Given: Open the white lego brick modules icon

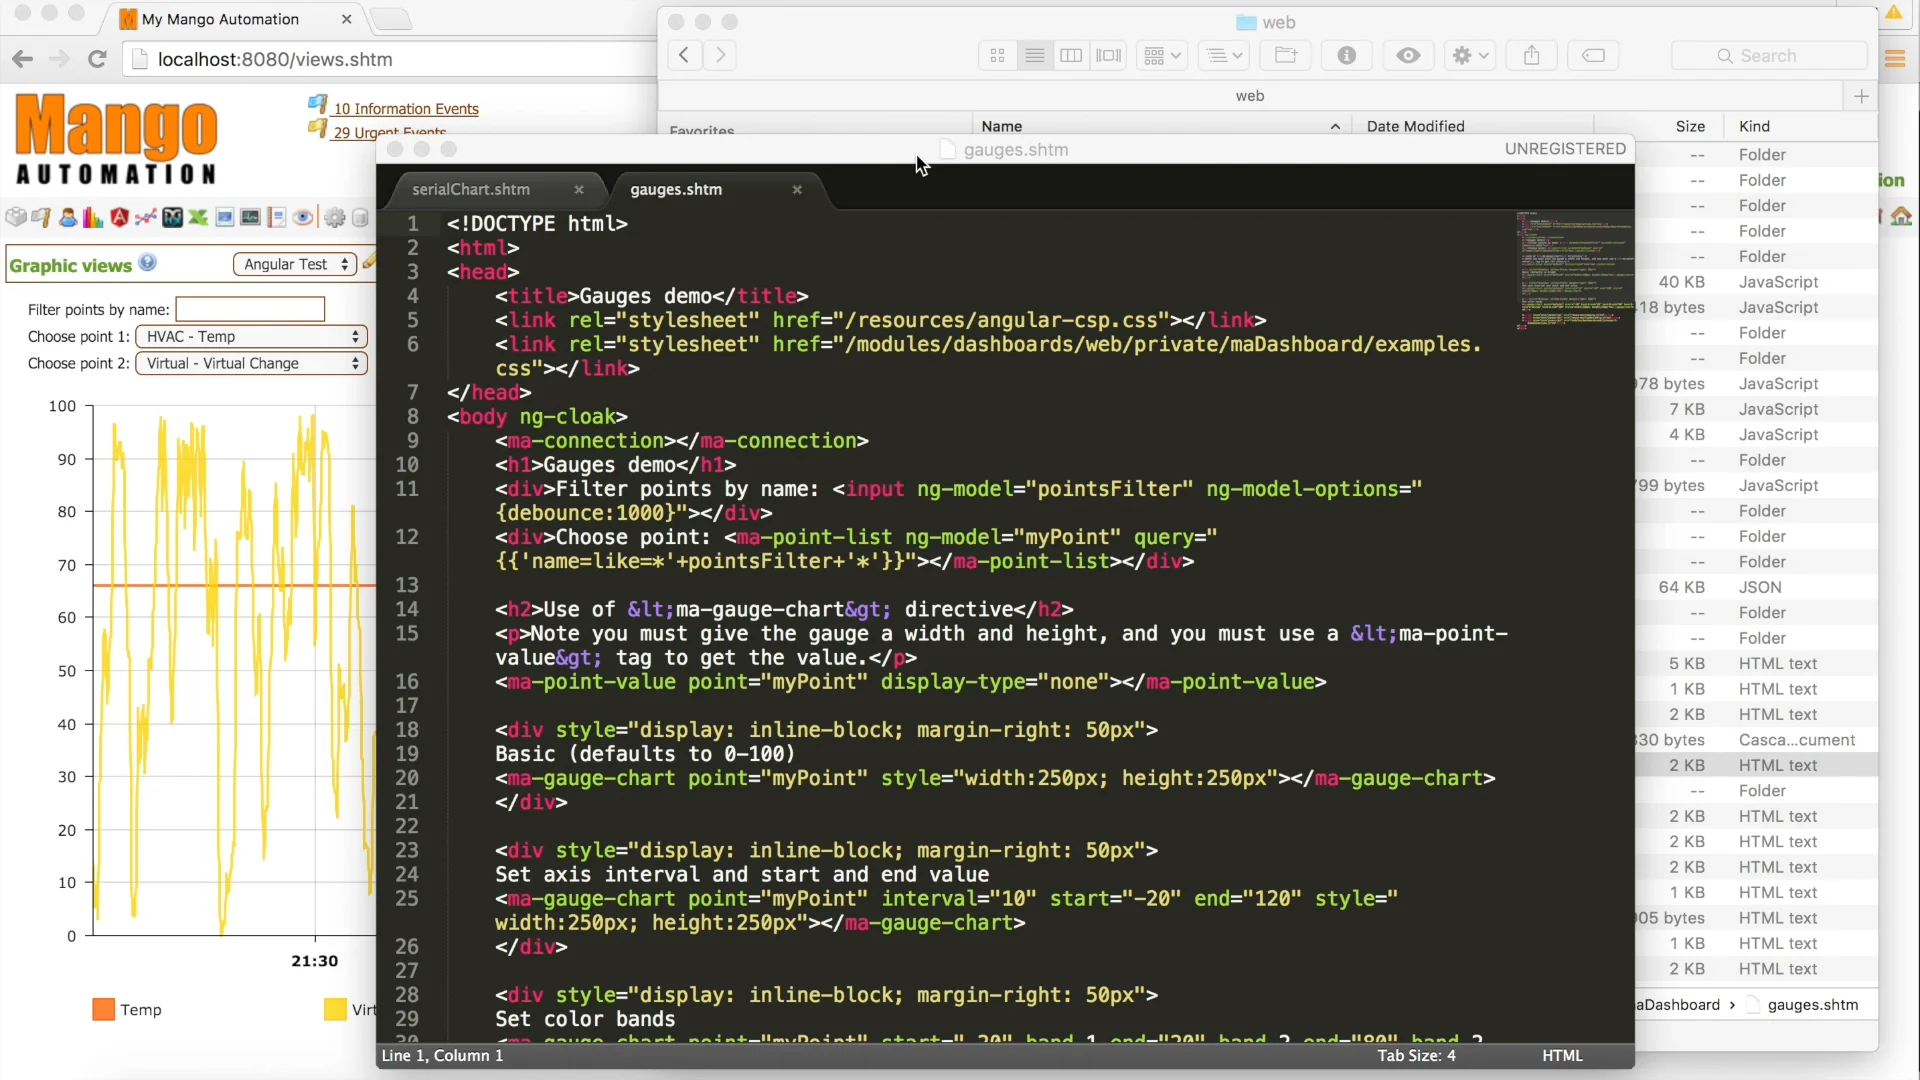Looking at the screenshot, I should (x=16, y=217).
